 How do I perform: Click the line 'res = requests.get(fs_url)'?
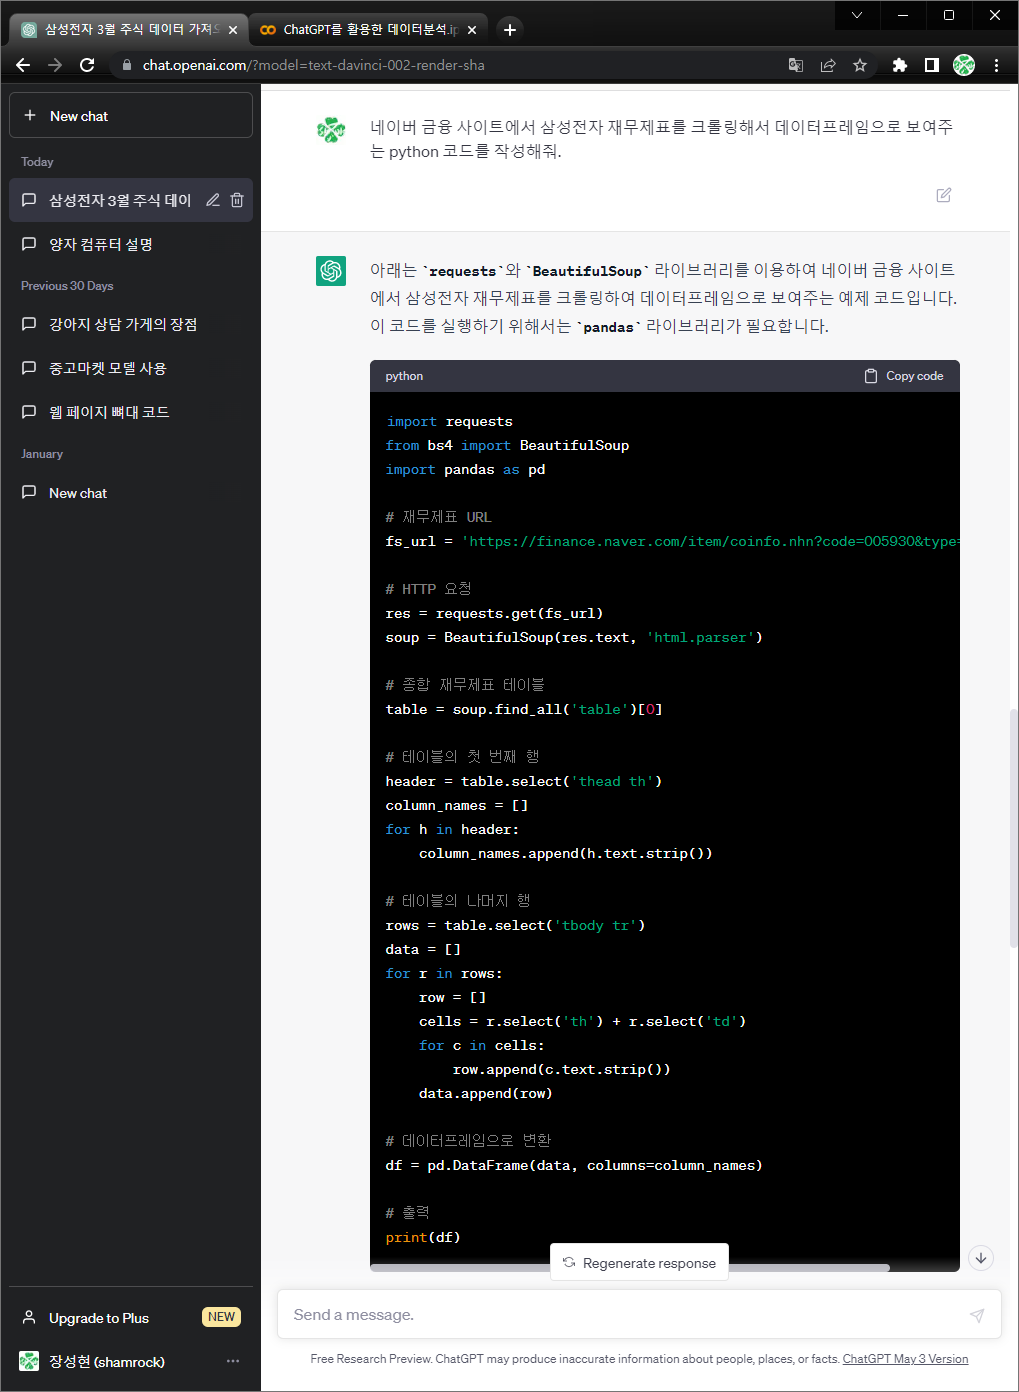[494, 614]
